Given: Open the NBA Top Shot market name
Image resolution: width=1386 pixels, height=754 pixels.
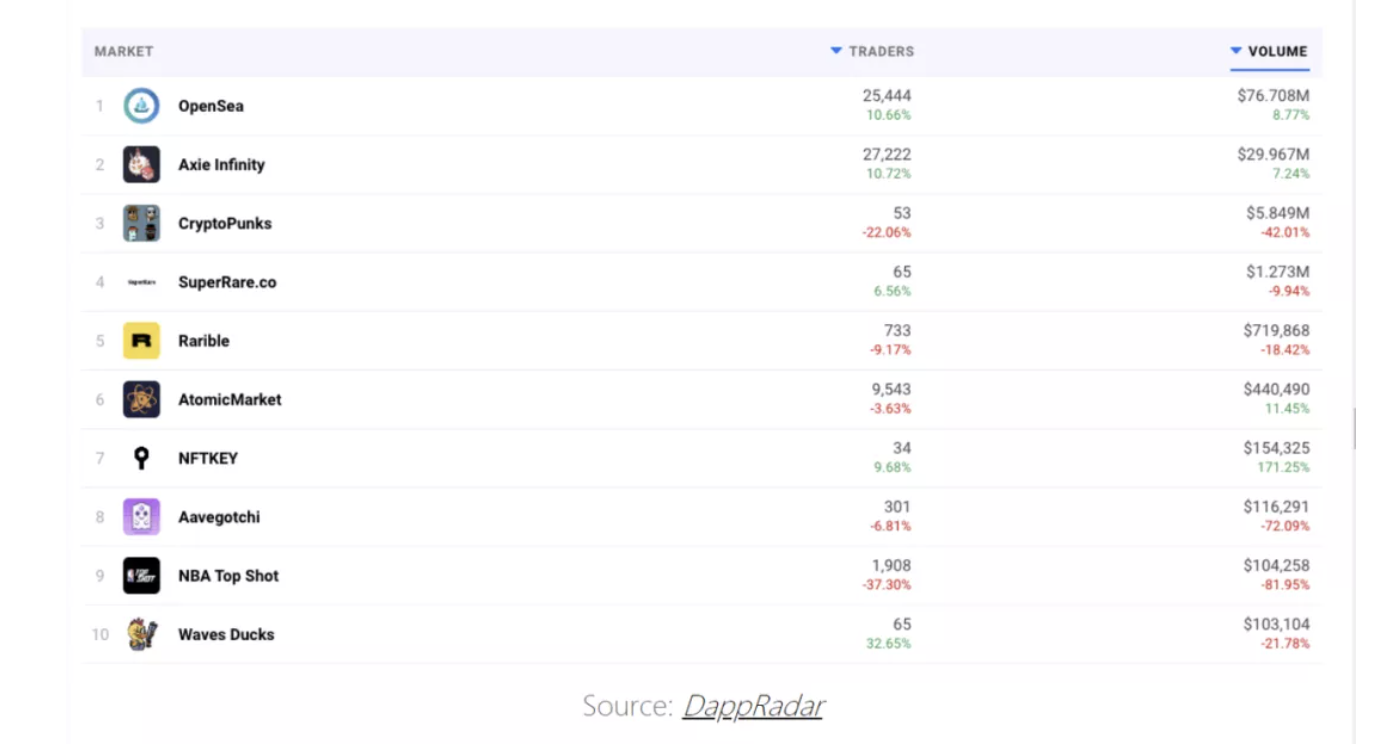Looking at the screenshot, I should (229, 576).
